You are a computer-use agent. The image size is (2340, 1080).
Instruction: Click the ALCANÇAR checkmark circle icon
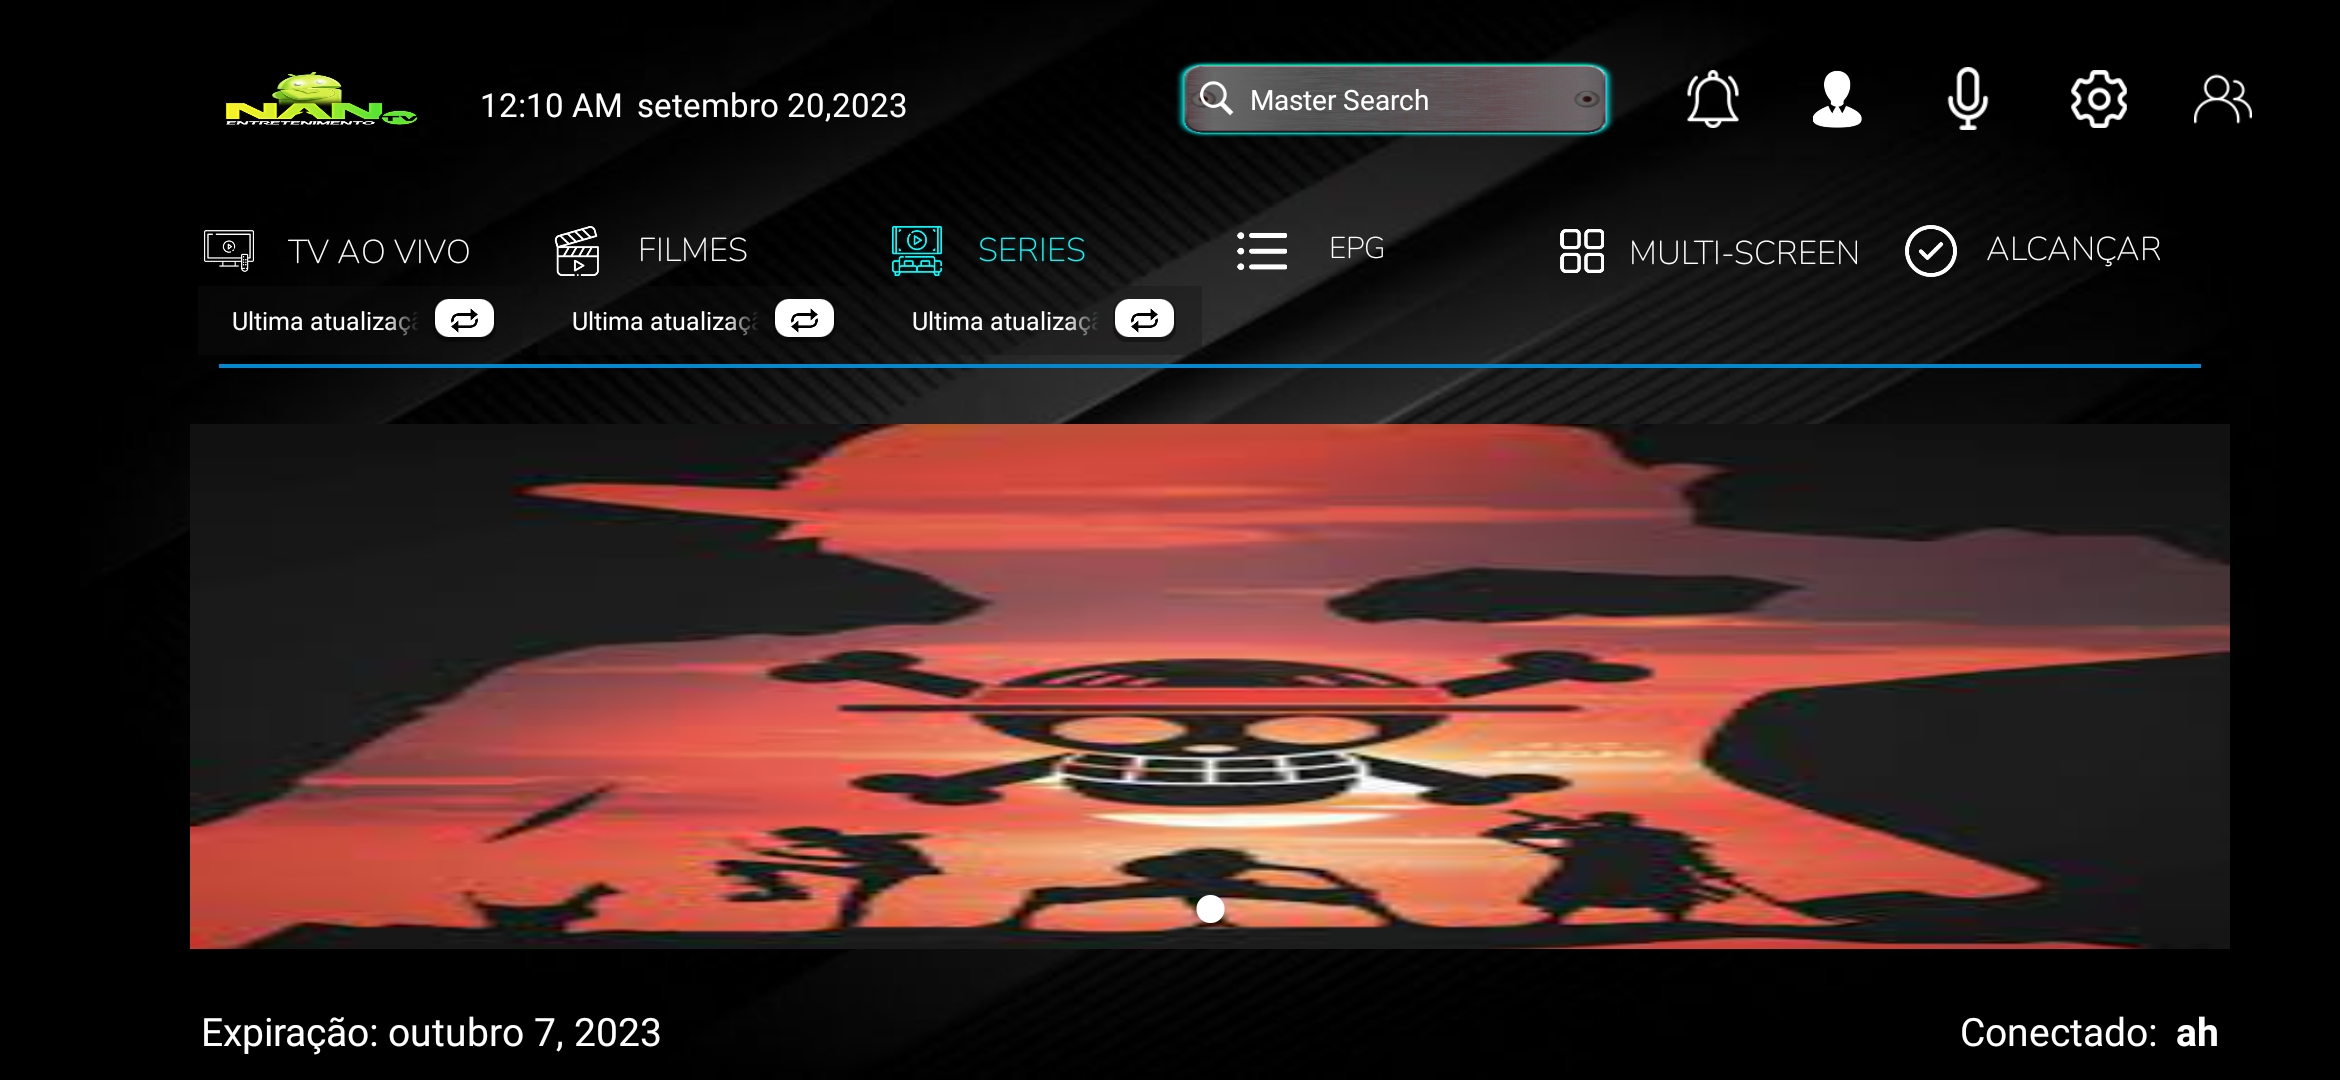[1930, 250]
